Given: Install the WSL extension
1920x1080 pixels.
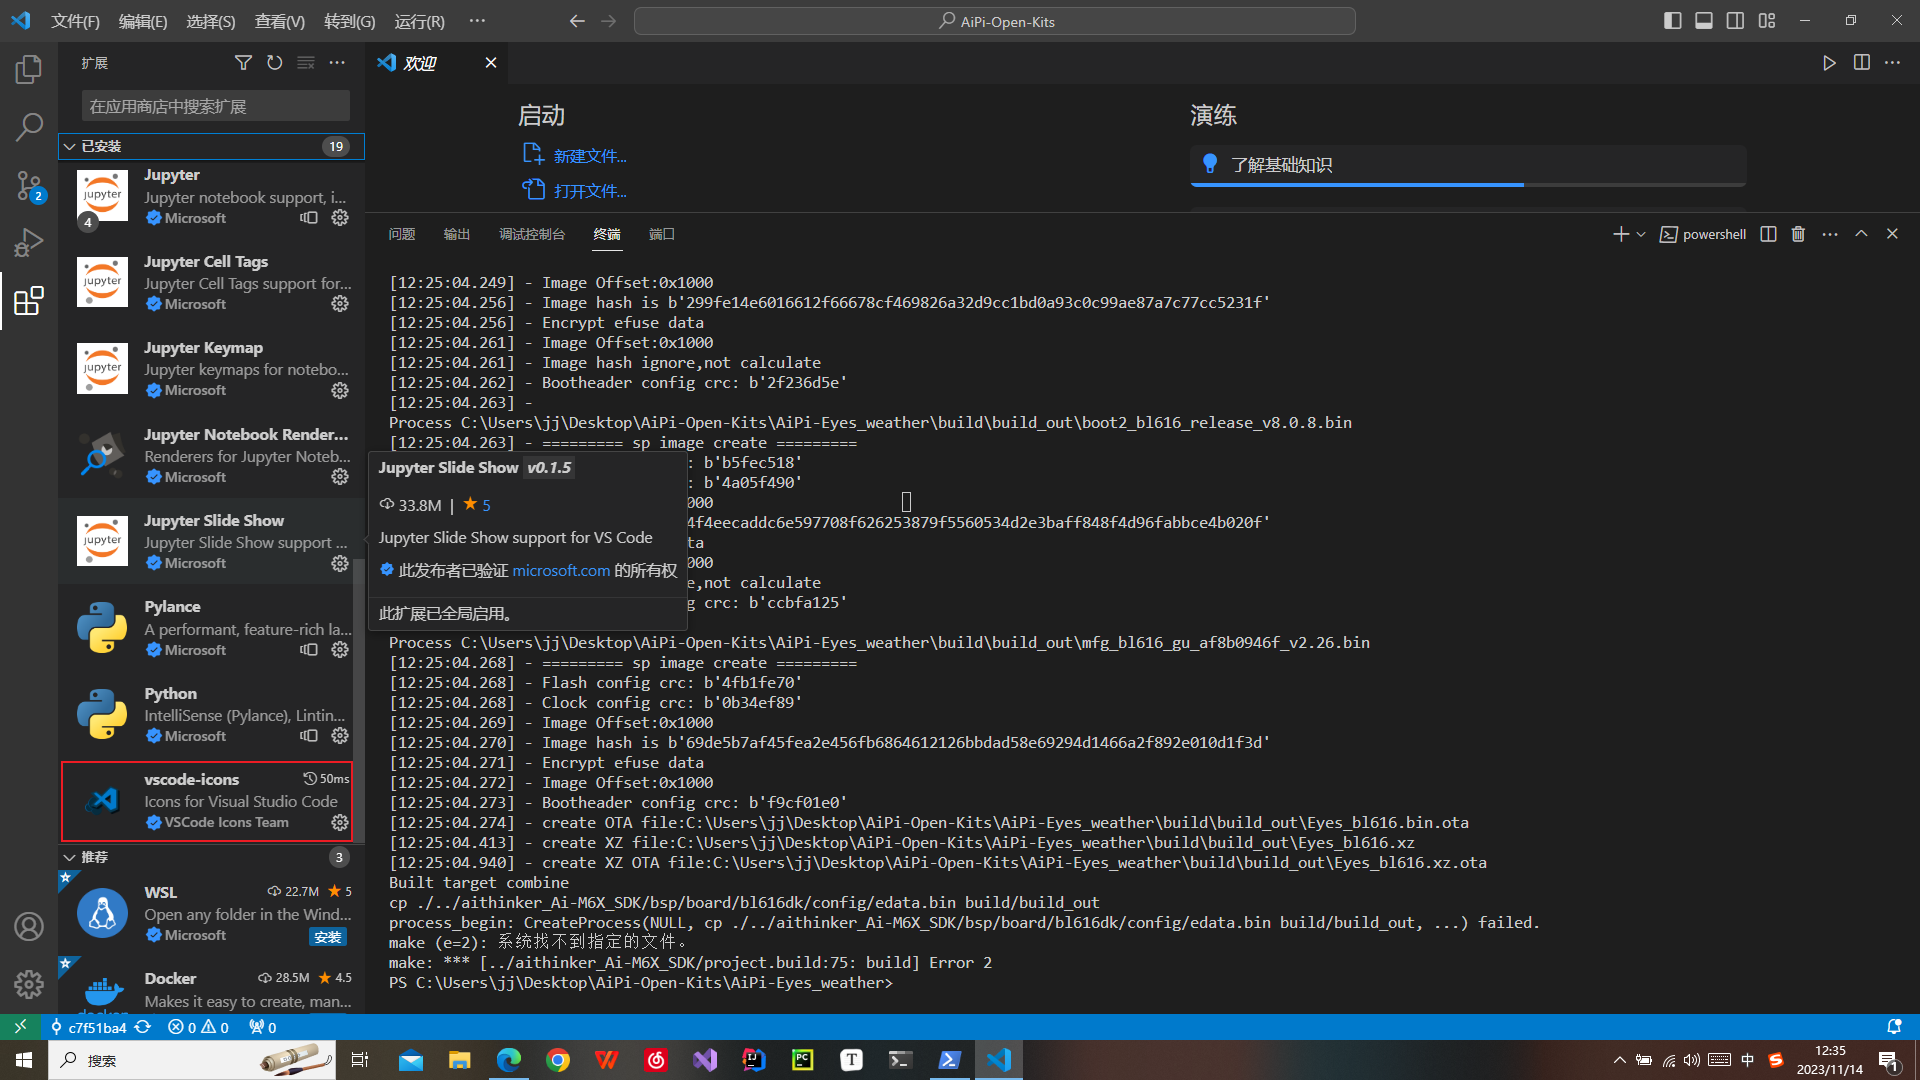Looking at the screenshot, I should 328,937.
